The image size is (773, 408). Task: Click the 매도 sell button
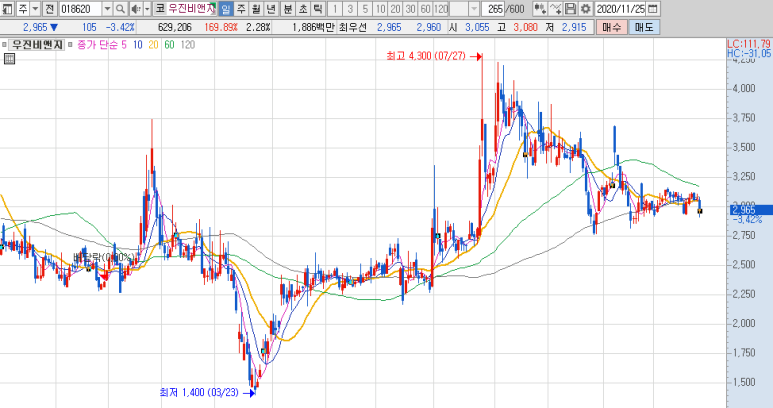point(644,28)
